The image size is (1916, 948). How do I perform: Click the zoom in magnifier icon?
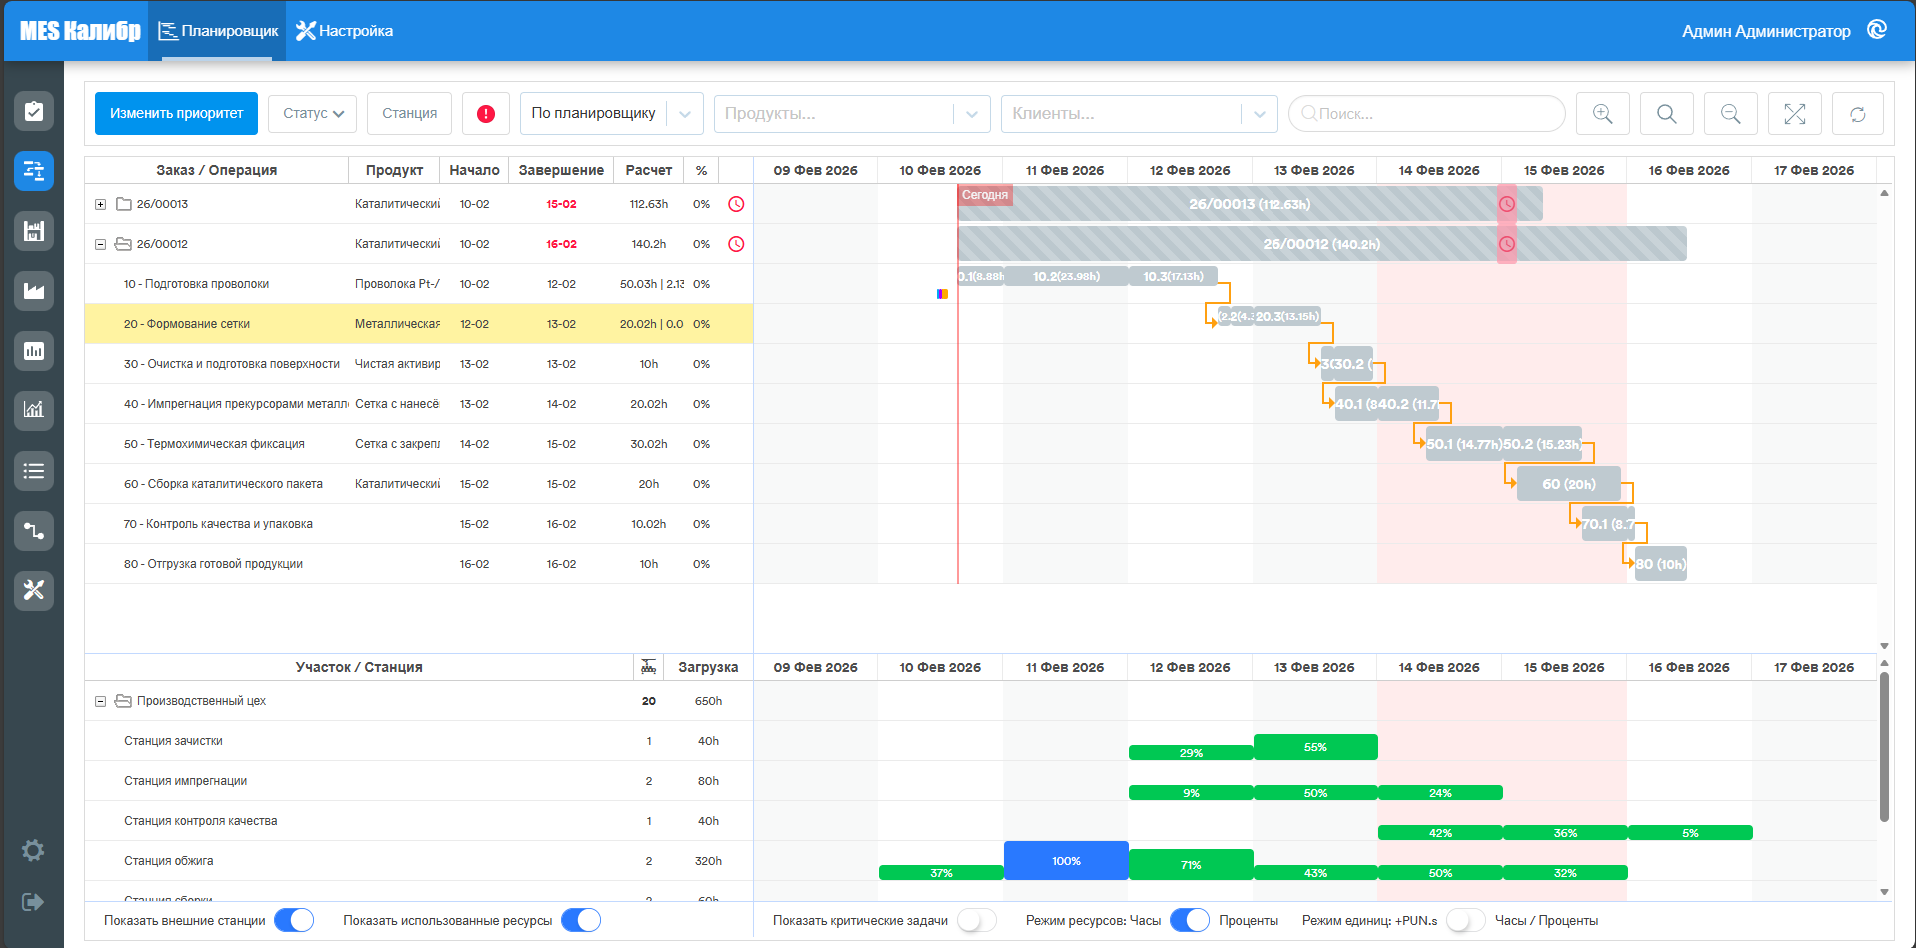click(x=1602, y=114)
